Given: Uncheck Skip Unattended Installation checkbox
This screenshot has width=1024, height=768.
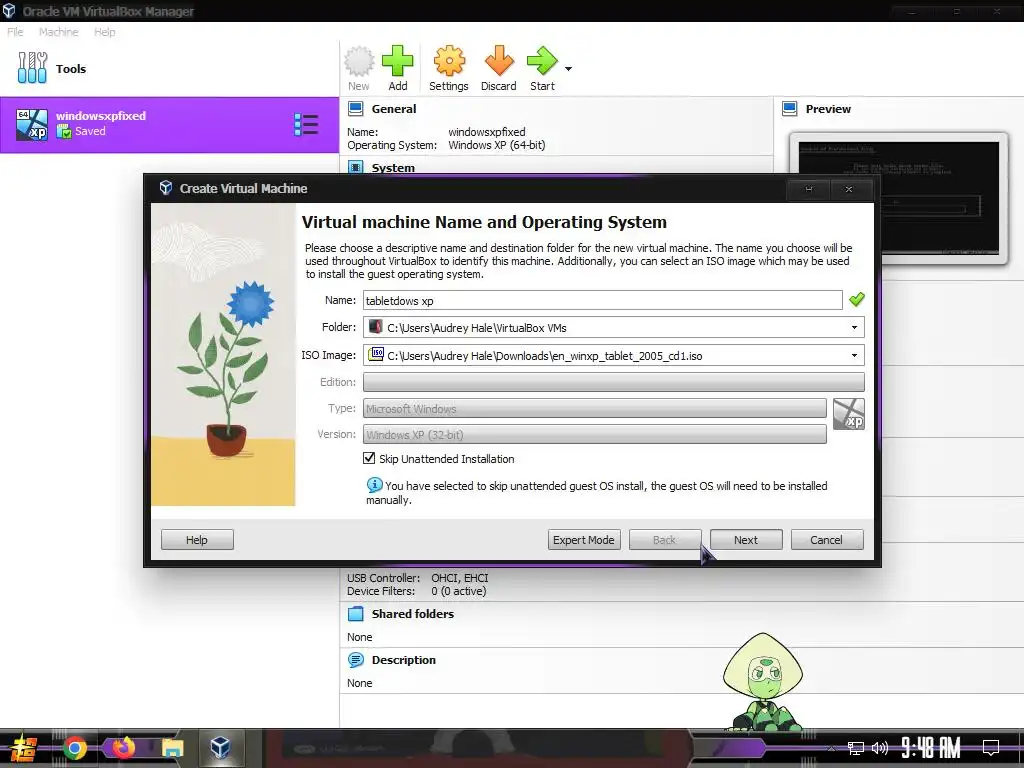Looking at the screenshot, I should pyautogui.click(x=369, y=458).
